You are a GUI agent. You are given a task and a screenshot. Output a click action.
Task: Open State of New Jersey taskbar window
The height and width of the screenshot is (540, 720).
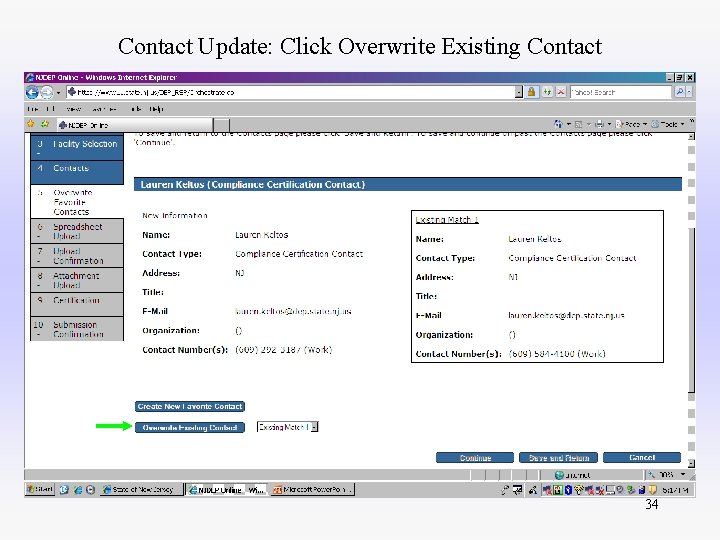tap(141, 489)
